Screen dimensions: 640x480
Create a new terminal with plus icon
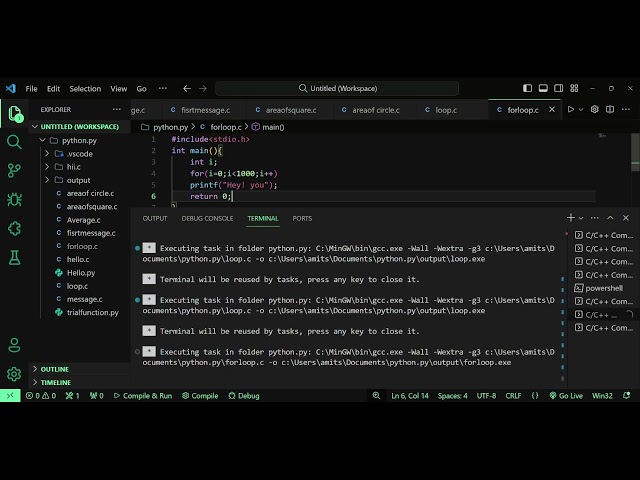pyautogui.click(x=571, y=218)
